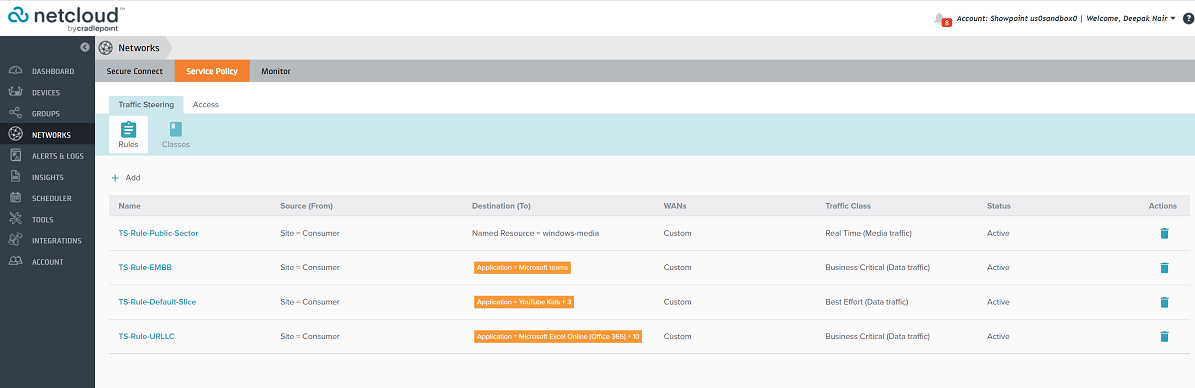
Task: Open the GROUPS menu label
Action: click(x=46, y=114)
